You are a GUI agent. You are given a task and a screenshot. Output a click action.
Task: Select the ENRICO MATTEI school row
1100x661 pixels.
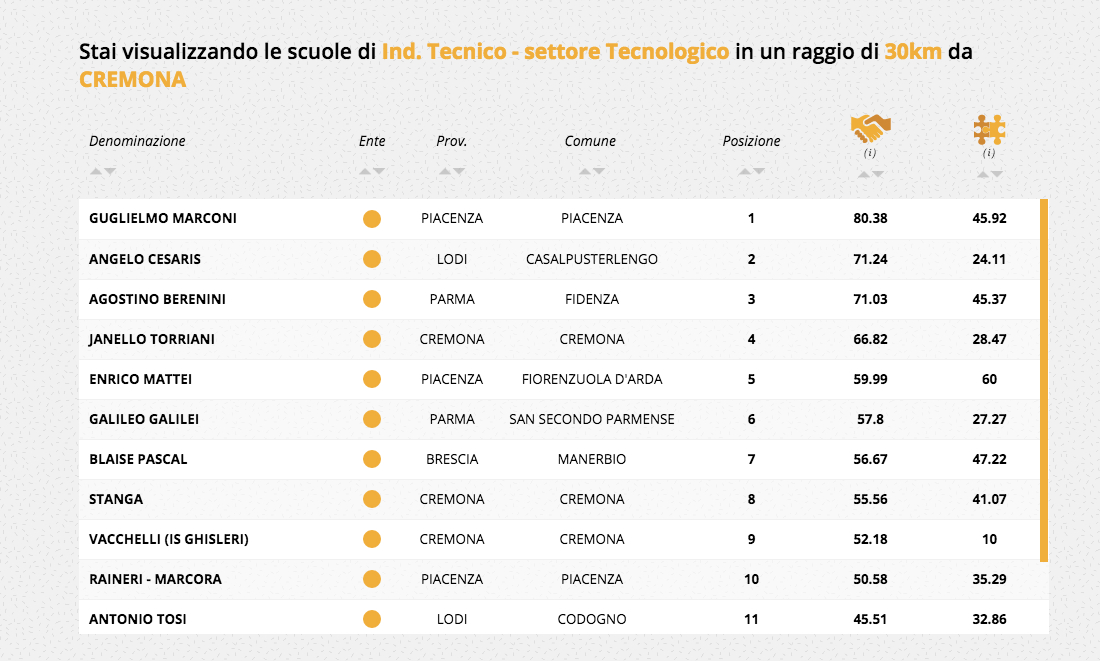tap(140, 379)
